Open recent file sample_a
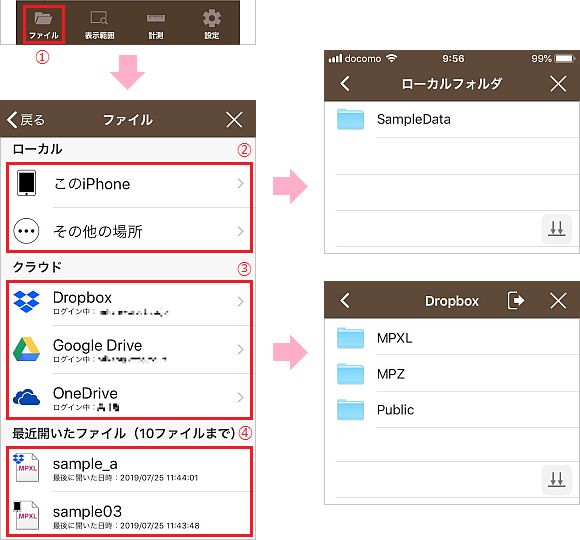This screenshot has height=540, width=580. [x=129, y=469]
